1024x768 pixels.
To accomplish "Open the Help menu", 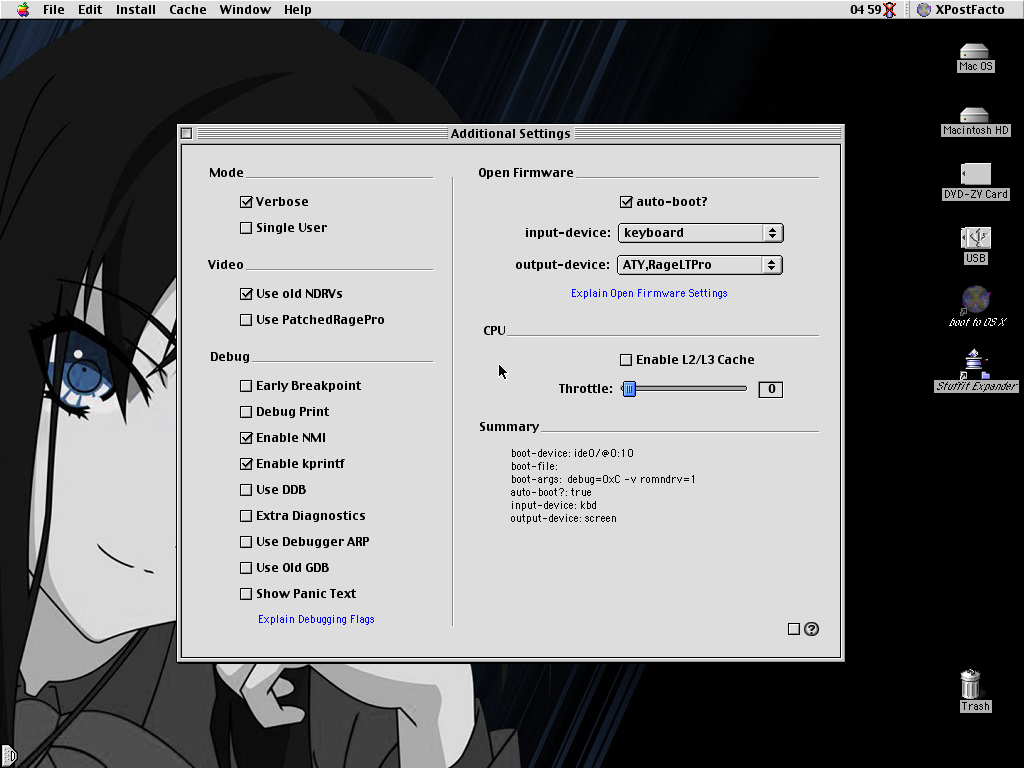I will (297, 9).
